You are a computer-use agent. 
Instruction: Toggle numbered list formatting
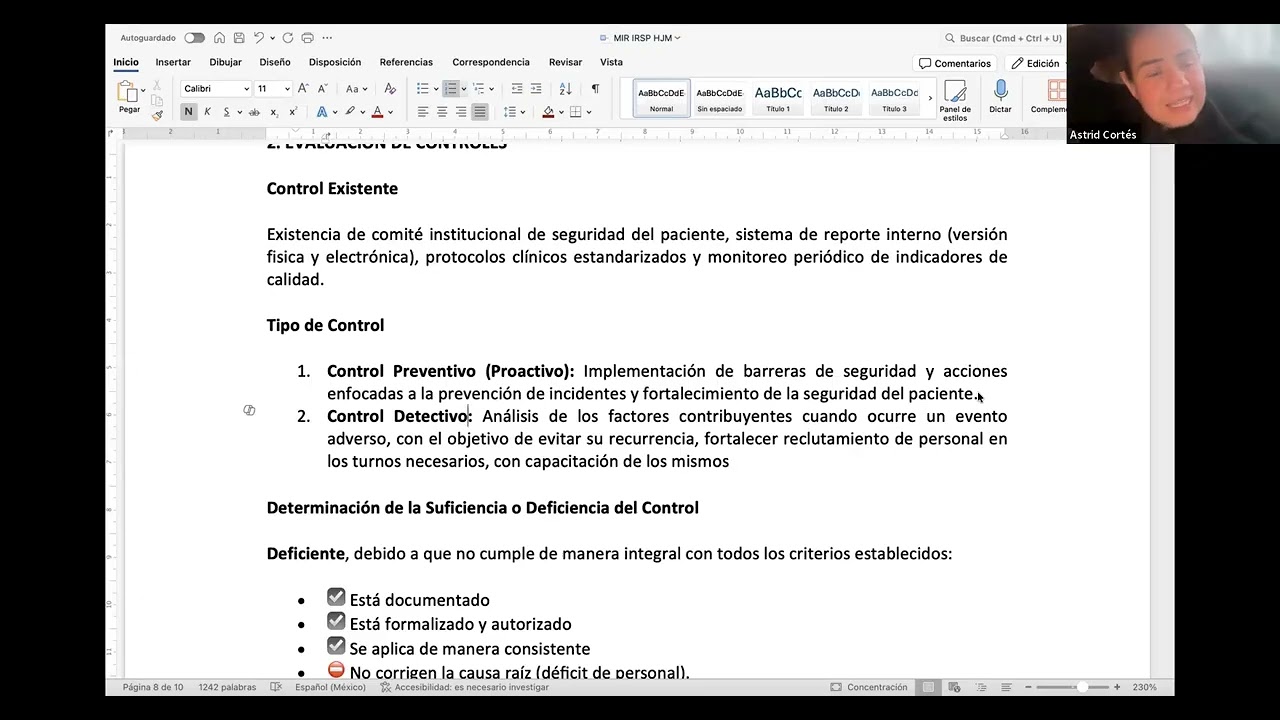pyautogui.click(x=451, y=89)
